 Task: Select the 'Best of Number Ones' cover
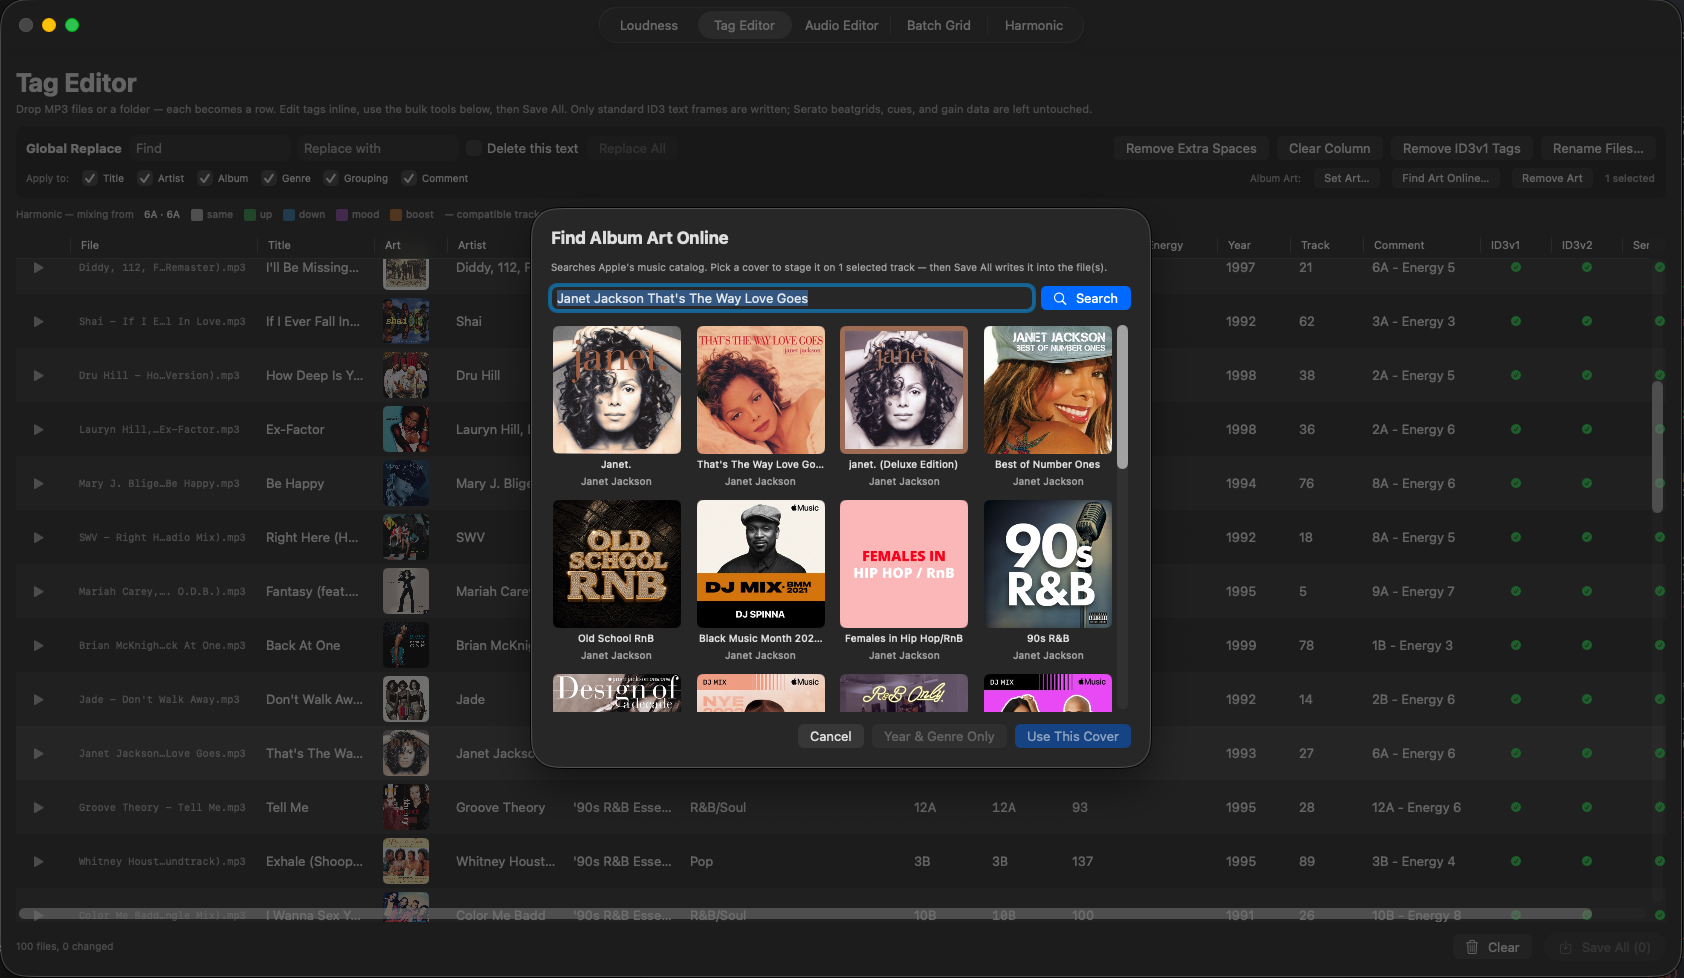pyautogui.click(x=1048, y=390)
